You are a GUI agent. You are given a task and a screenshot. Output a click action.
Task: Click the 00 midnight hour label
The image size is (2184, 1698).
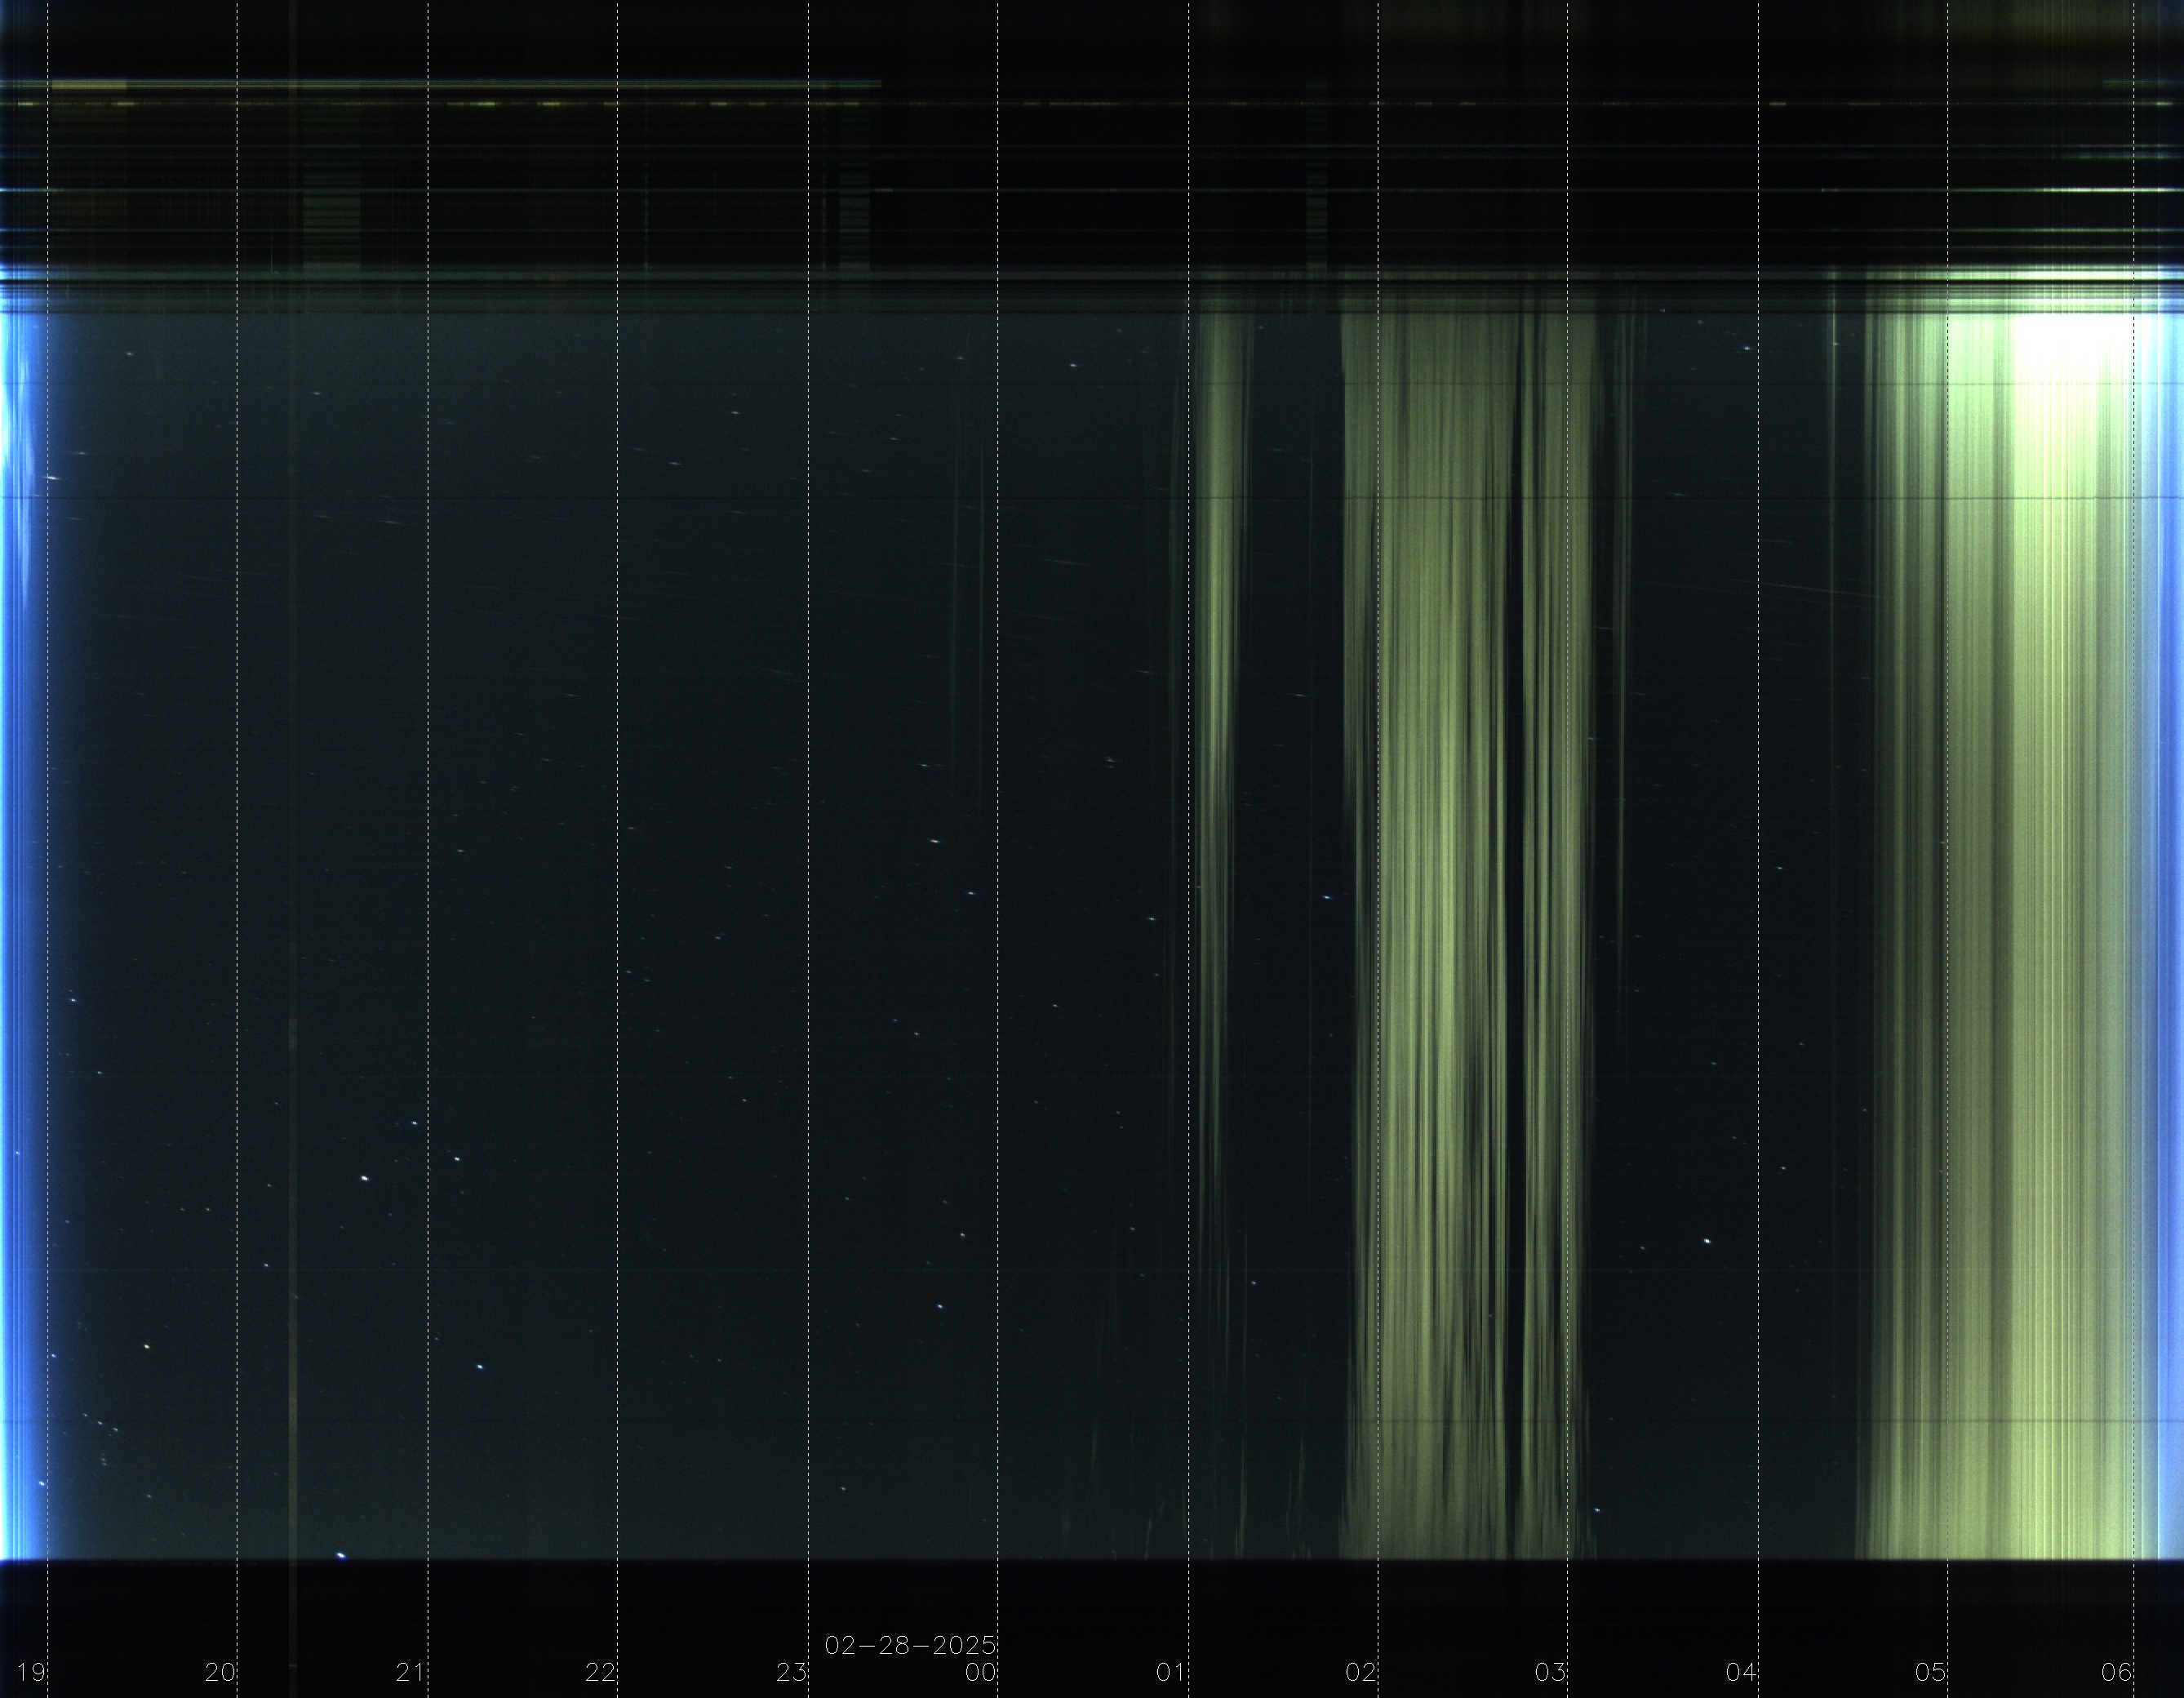[x=981, y=1672]
